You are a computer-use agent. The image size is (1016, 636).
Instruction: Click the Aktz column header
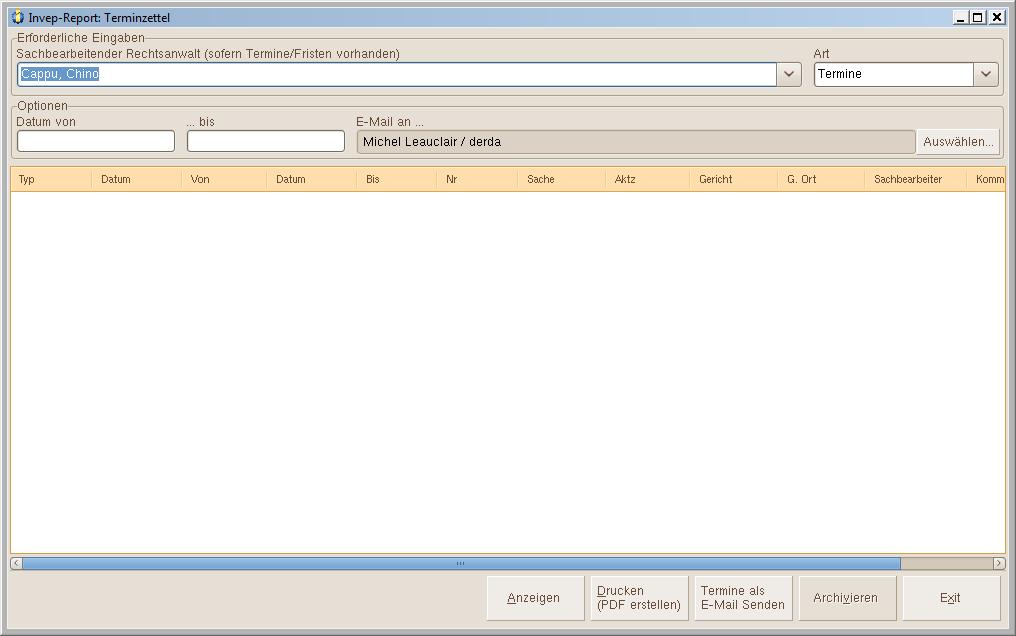pyautogui.click(x=647, y=179)
